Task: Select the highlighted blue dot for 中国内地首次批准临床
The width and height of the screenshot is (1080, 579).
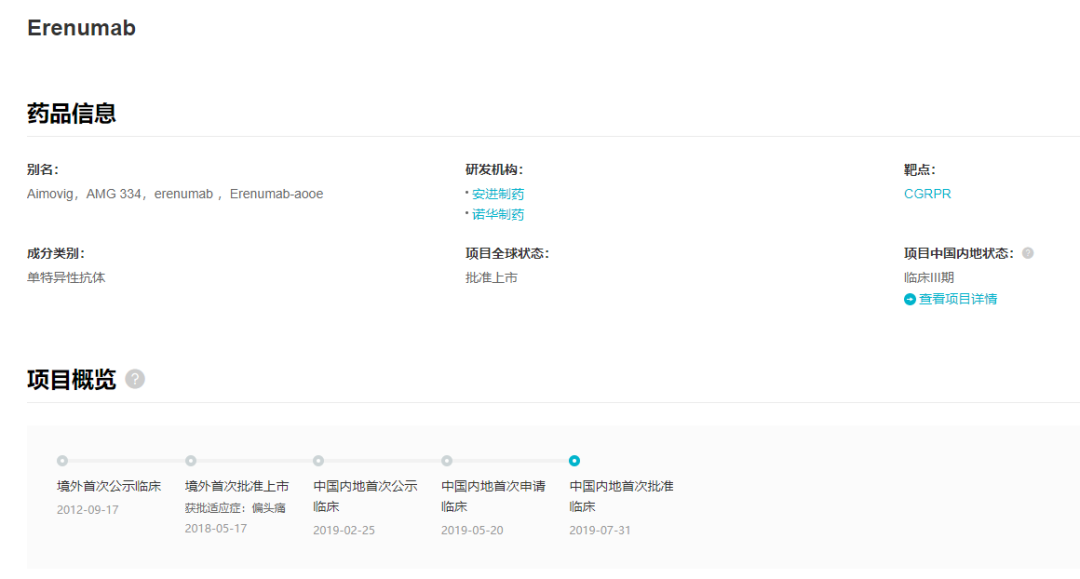Action: click(574, 461)
